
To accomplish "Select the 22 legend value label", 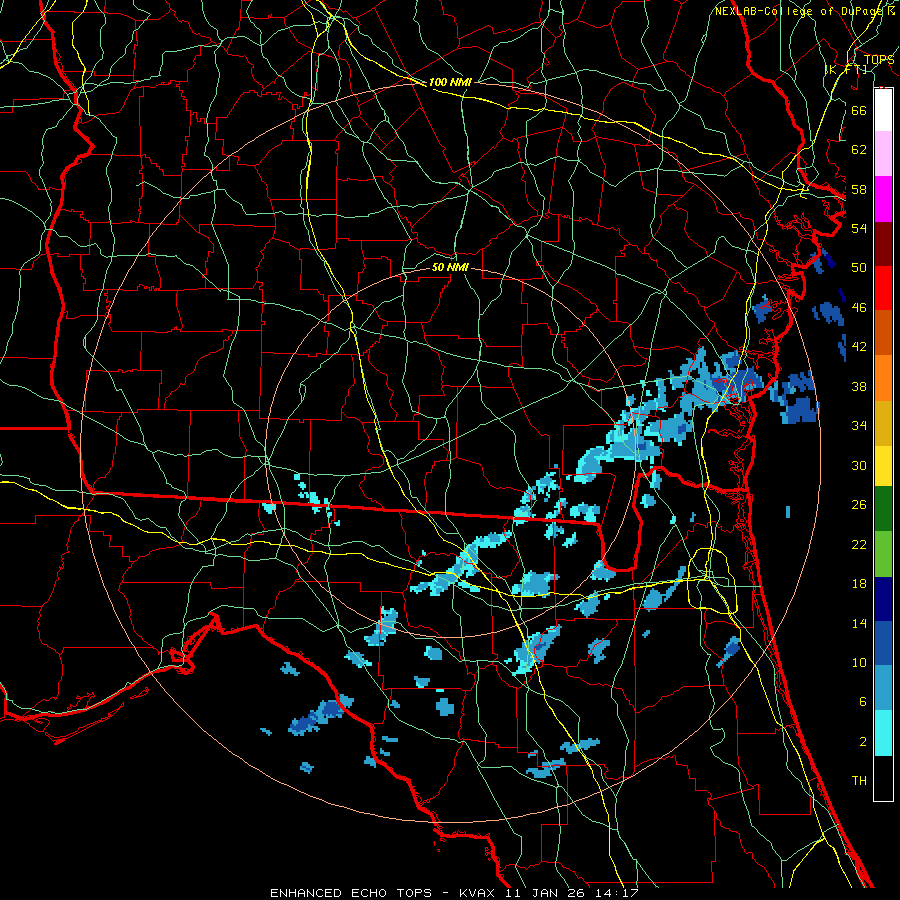I will pyautogui.click(x=859, y=544).
